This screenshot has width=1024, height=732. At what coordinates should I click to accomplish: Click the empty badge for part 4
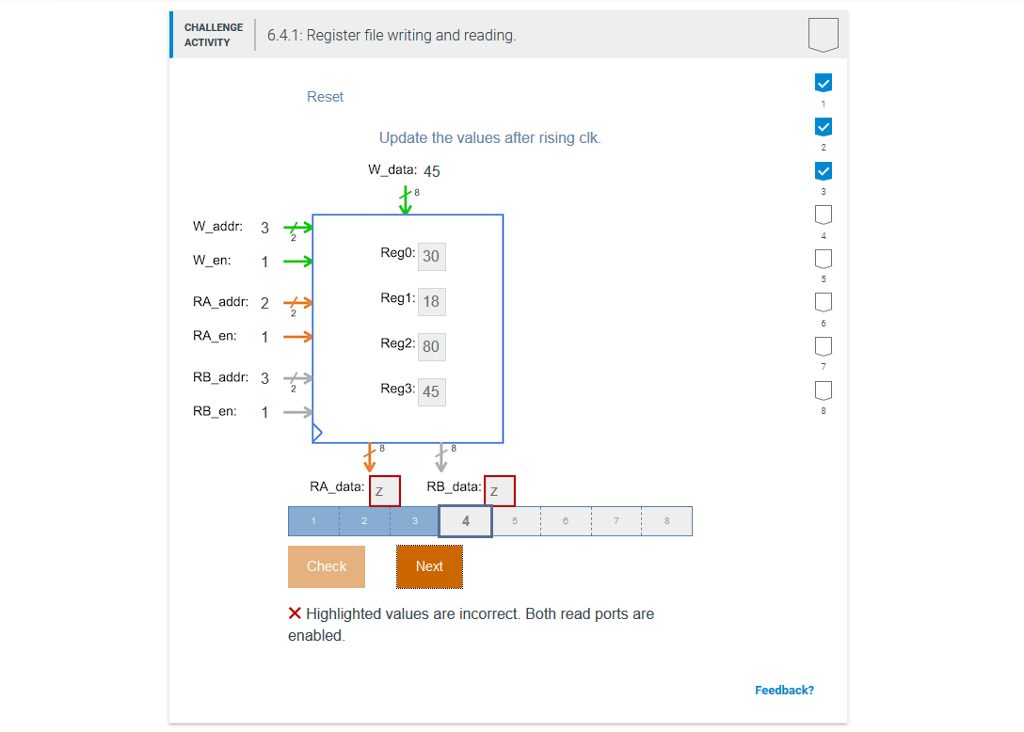[x=823, y=214]
